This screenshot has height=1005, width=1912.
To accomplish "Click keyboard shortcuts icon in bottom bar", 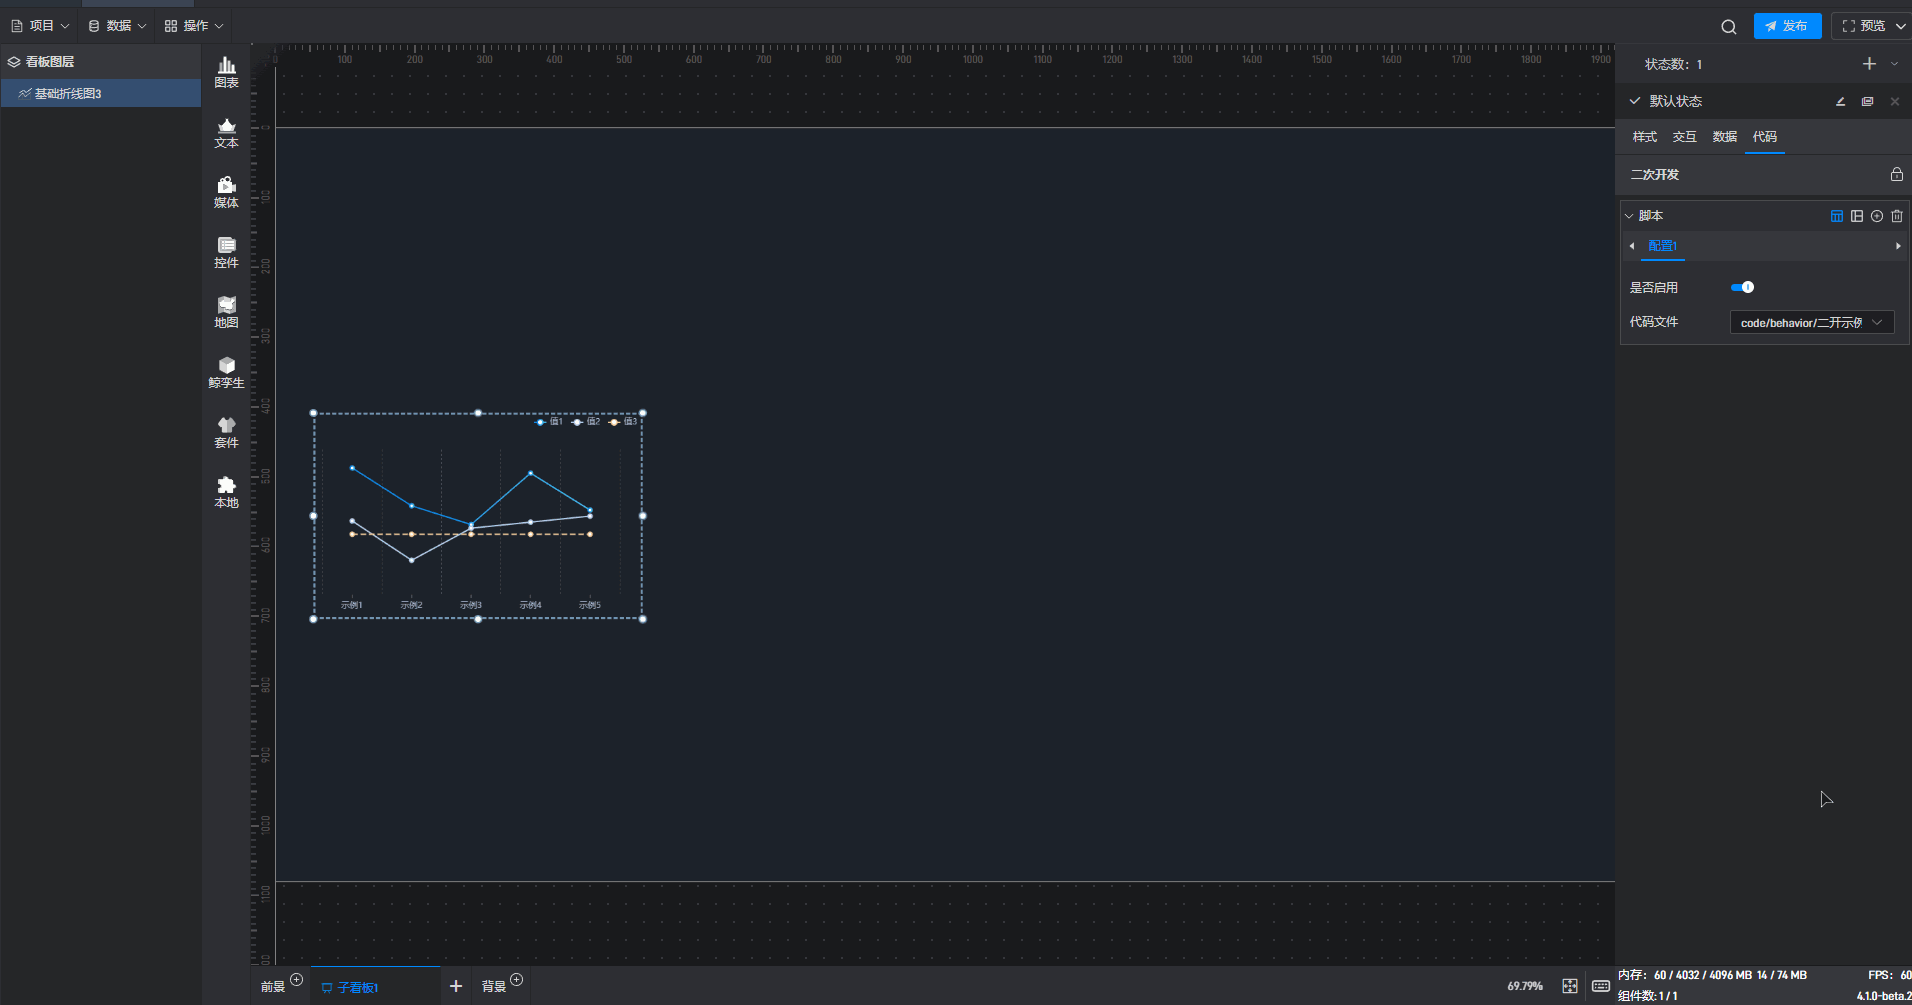I will pos(1600,986).
